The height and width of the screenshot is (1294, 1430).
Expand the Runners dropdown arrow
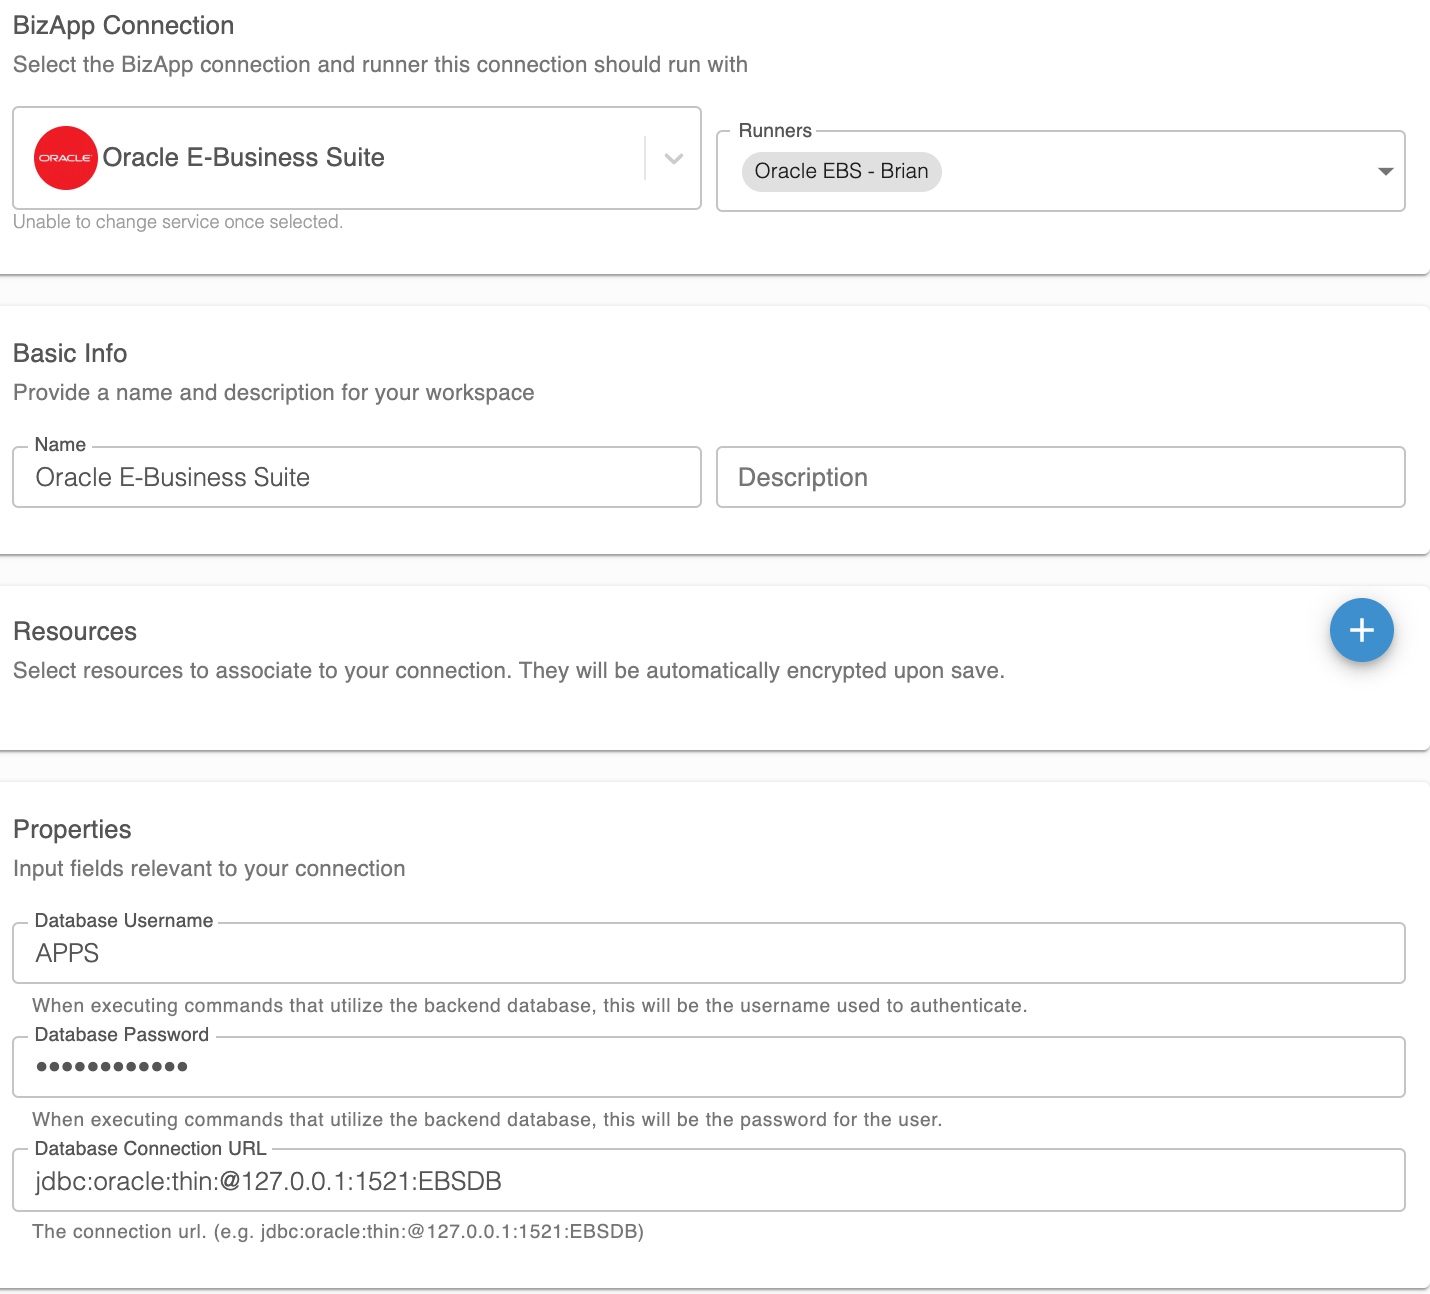[x=1385, y=171]
